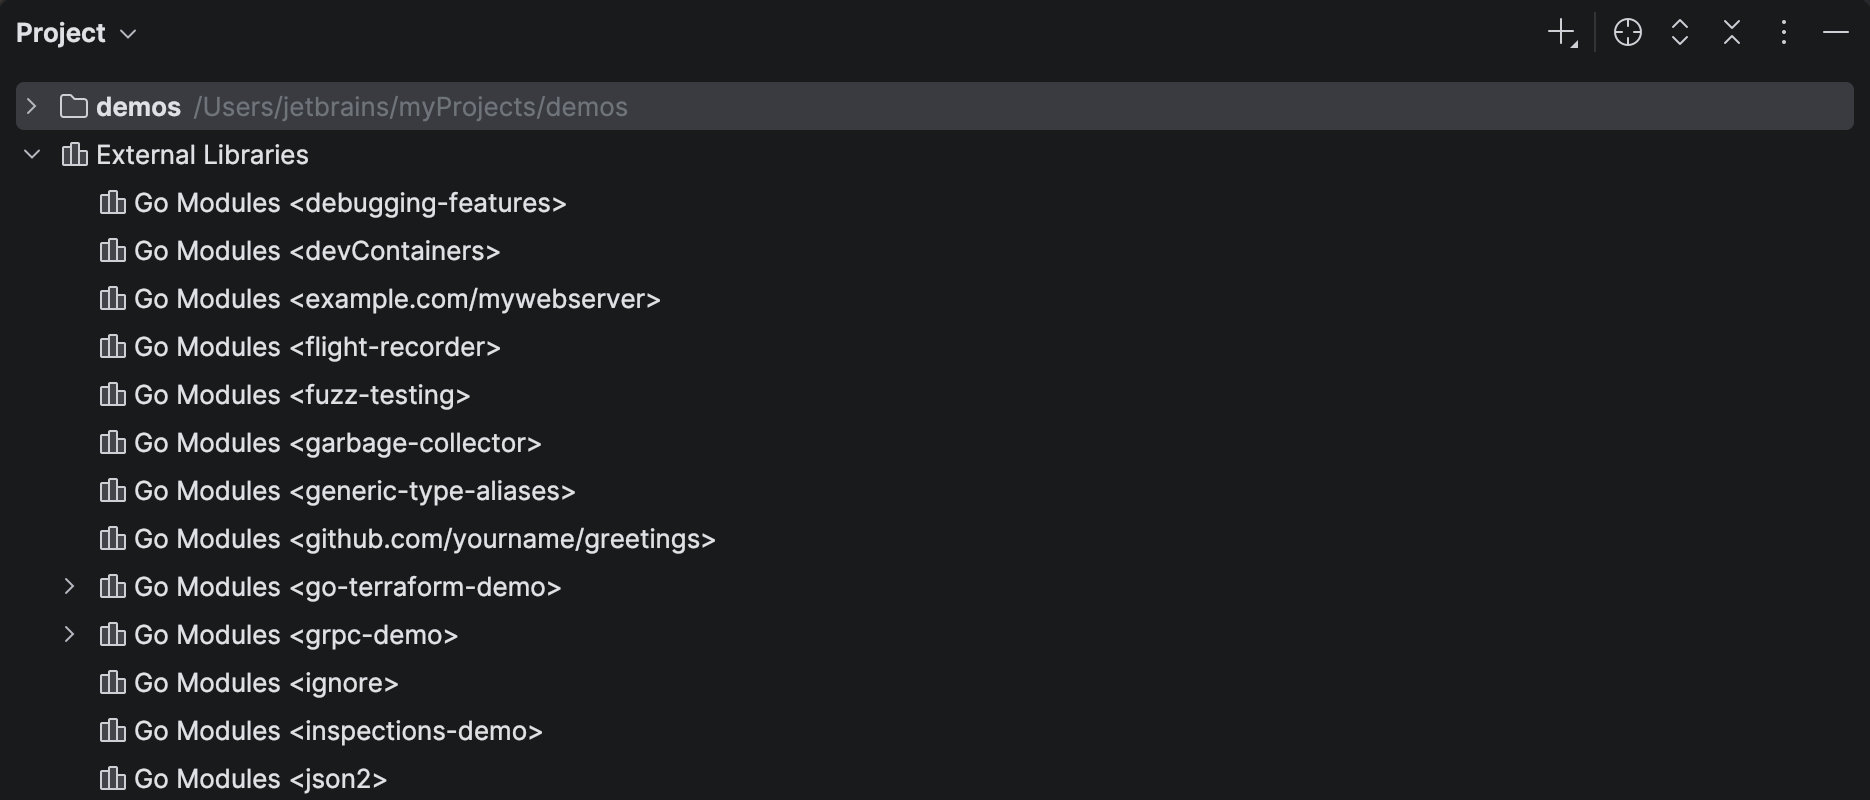
Task: Open the panel Options three-dot menu
Action: click(1784, 33)
